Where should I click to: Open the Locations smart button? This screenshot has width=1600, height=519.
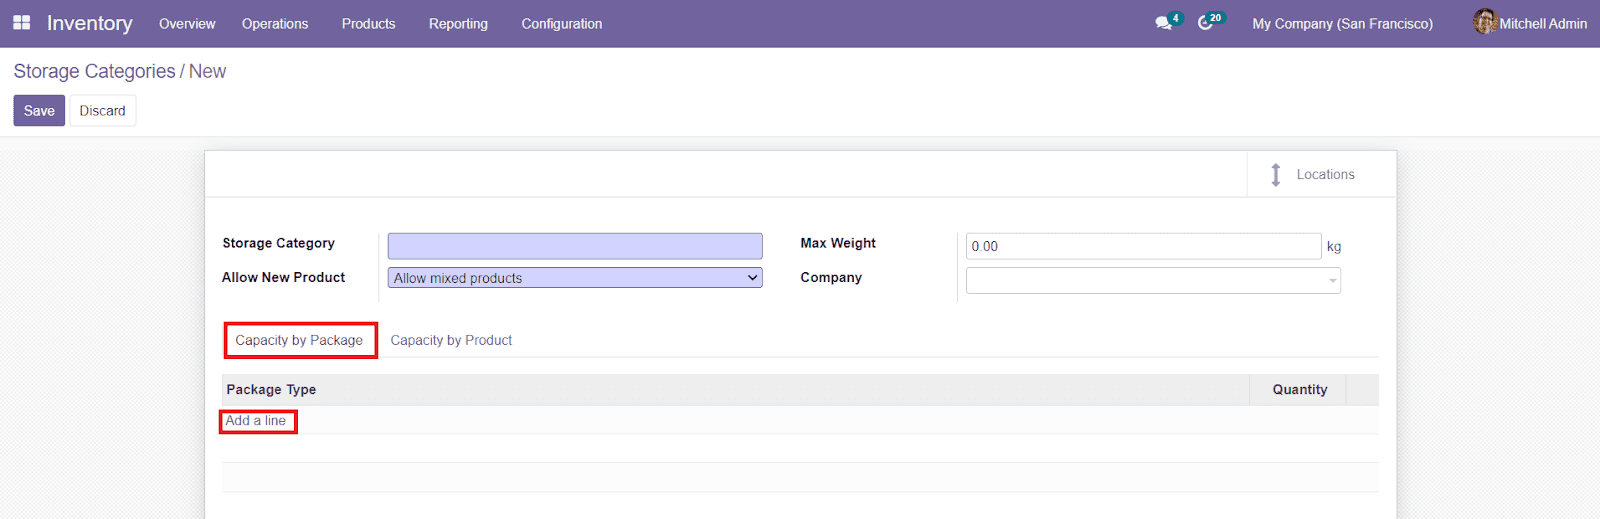tap(1321, 174)
